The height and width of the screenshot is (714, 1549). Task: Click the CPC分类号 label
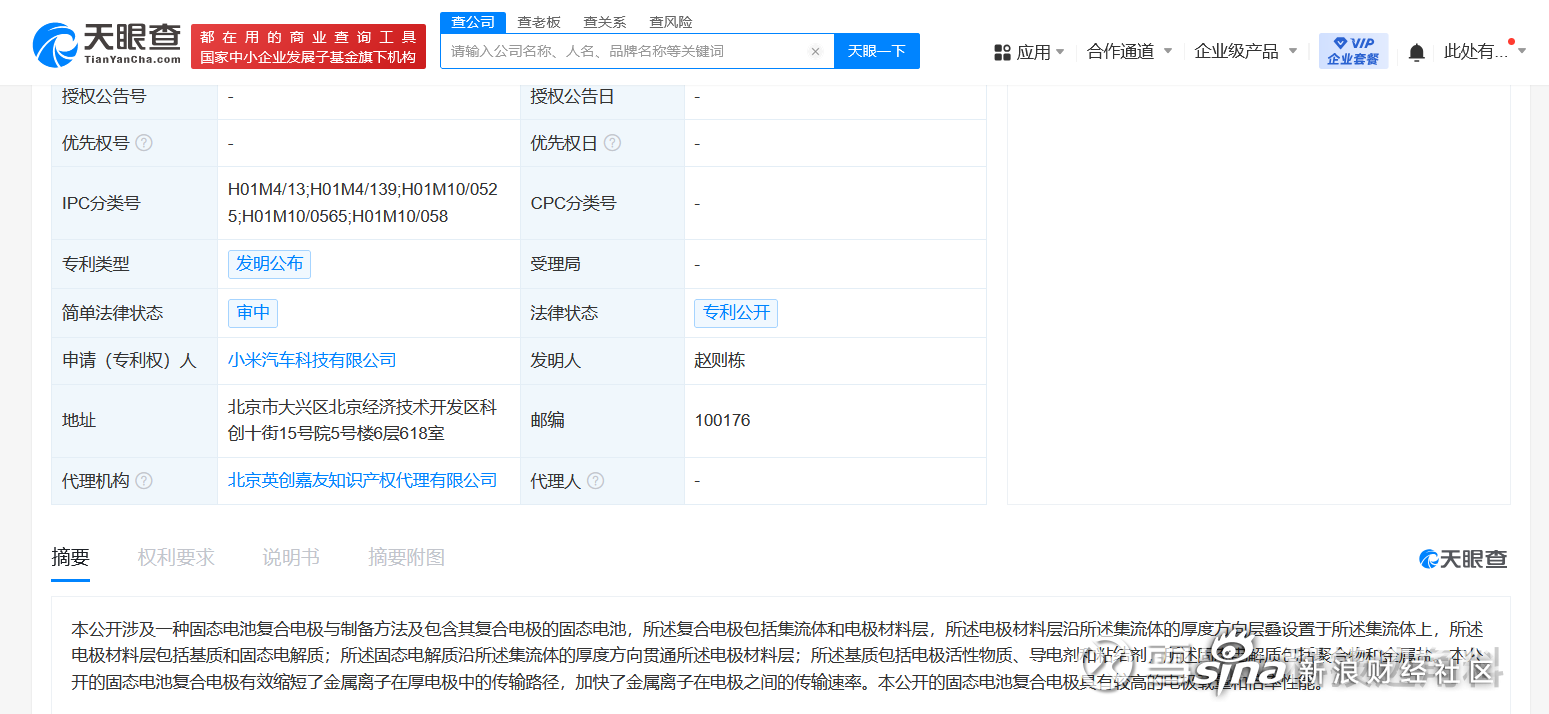(x=573, y=203)
